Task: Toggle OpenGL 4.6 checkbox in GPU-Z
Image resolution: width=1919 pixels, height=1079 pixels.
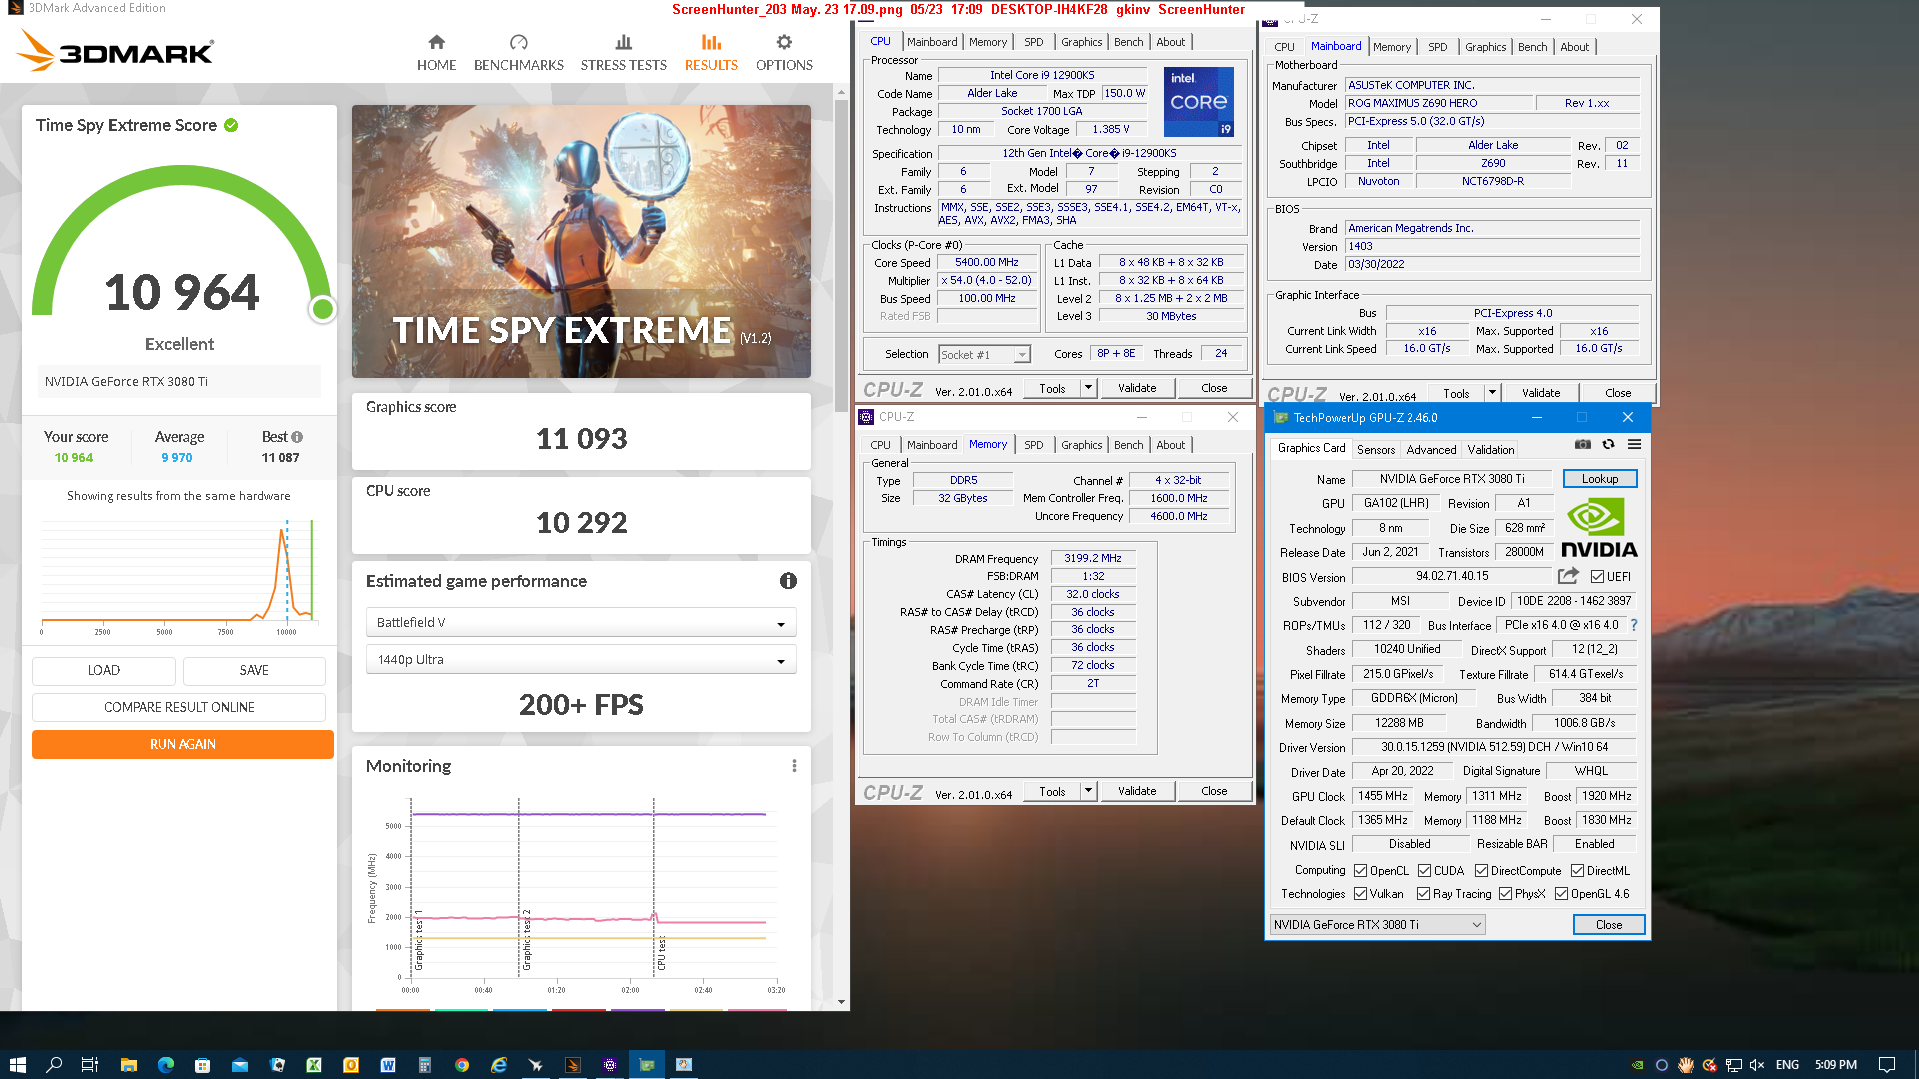Action: click(1561, 894)
